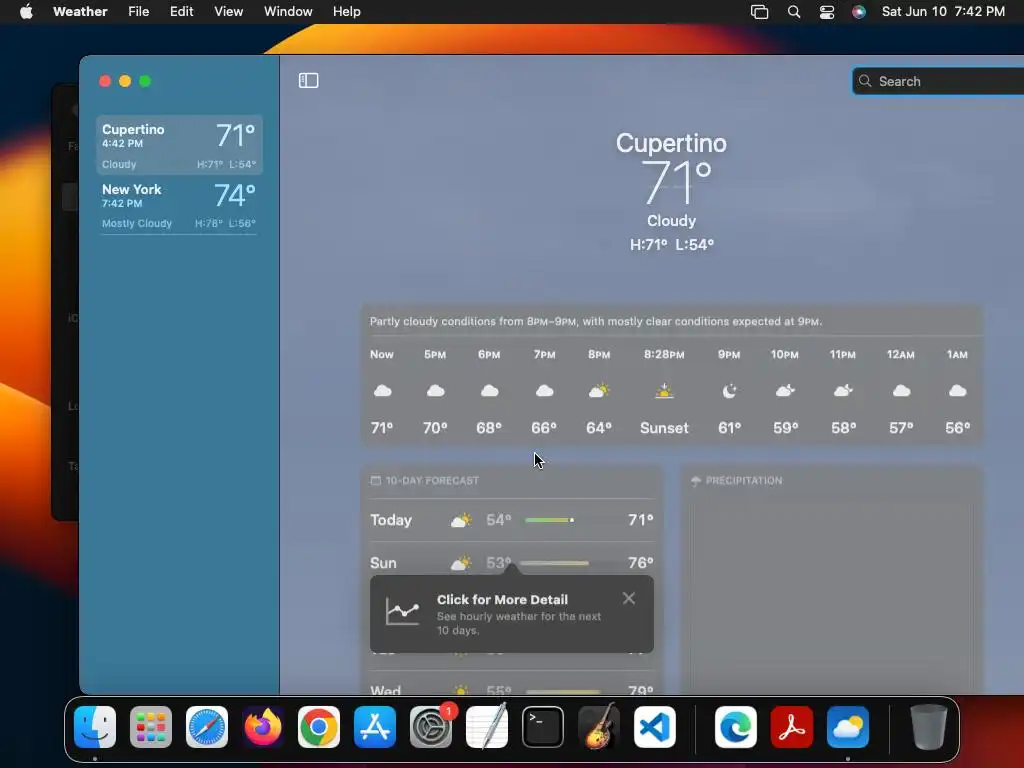Select Cupertino in the city list
Image resolution: width=1024 pixels, height=768 pixels.
[180, 145]
